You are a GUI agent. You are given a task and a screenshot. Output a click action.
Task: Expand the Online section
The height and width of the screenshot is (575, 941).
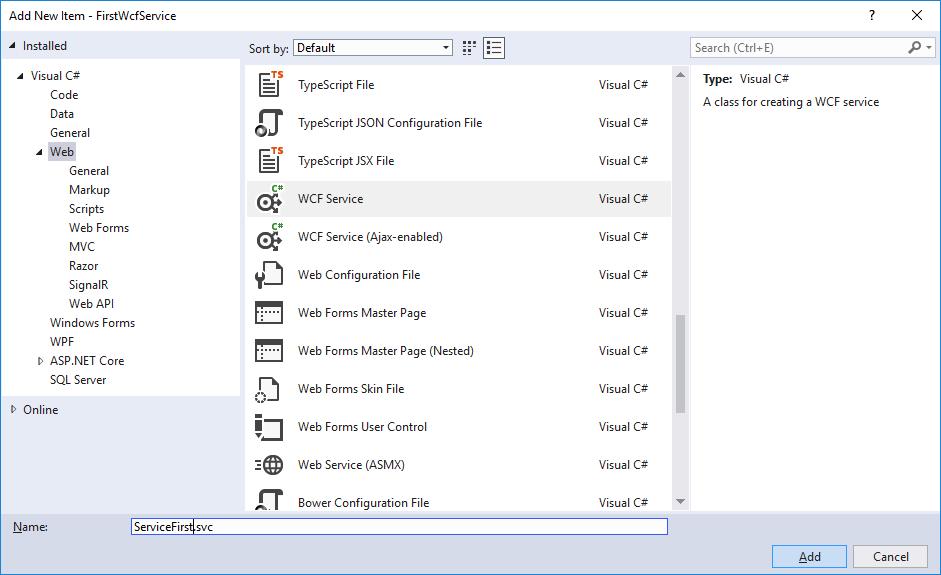coord(13,409)
